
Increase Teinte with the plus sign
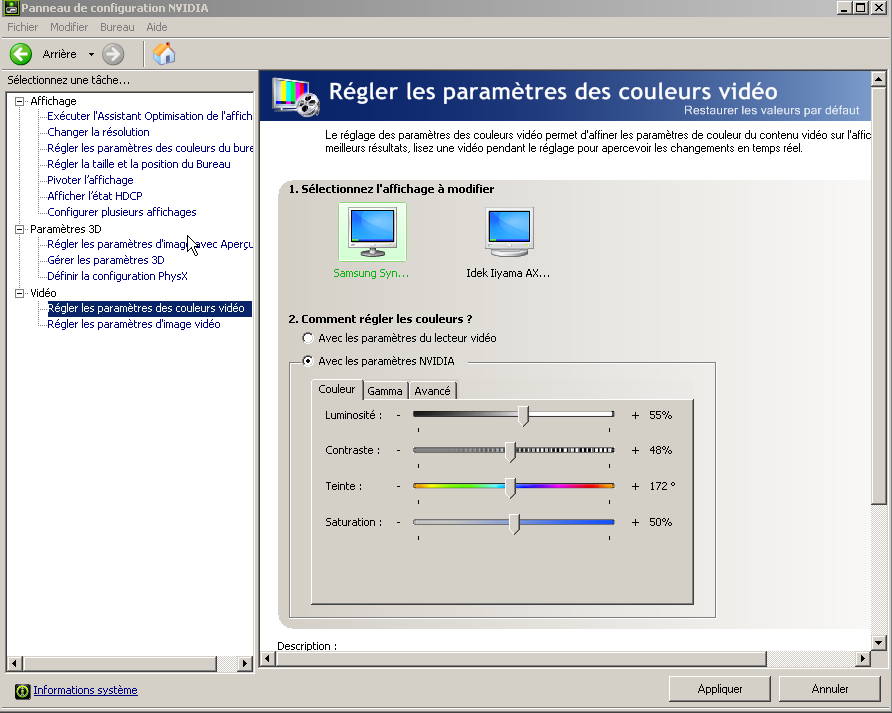[635, 486]
